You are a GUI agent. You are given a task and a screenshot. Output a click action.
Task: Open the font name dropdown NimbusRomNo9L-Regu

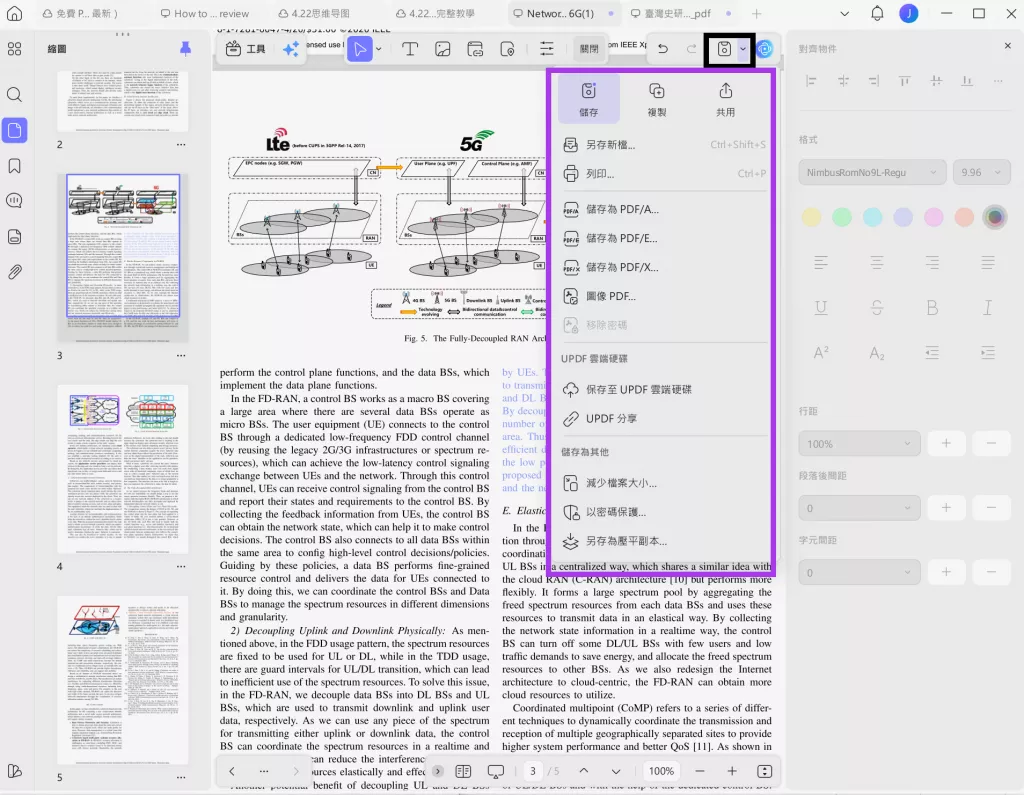coord(872,172)
